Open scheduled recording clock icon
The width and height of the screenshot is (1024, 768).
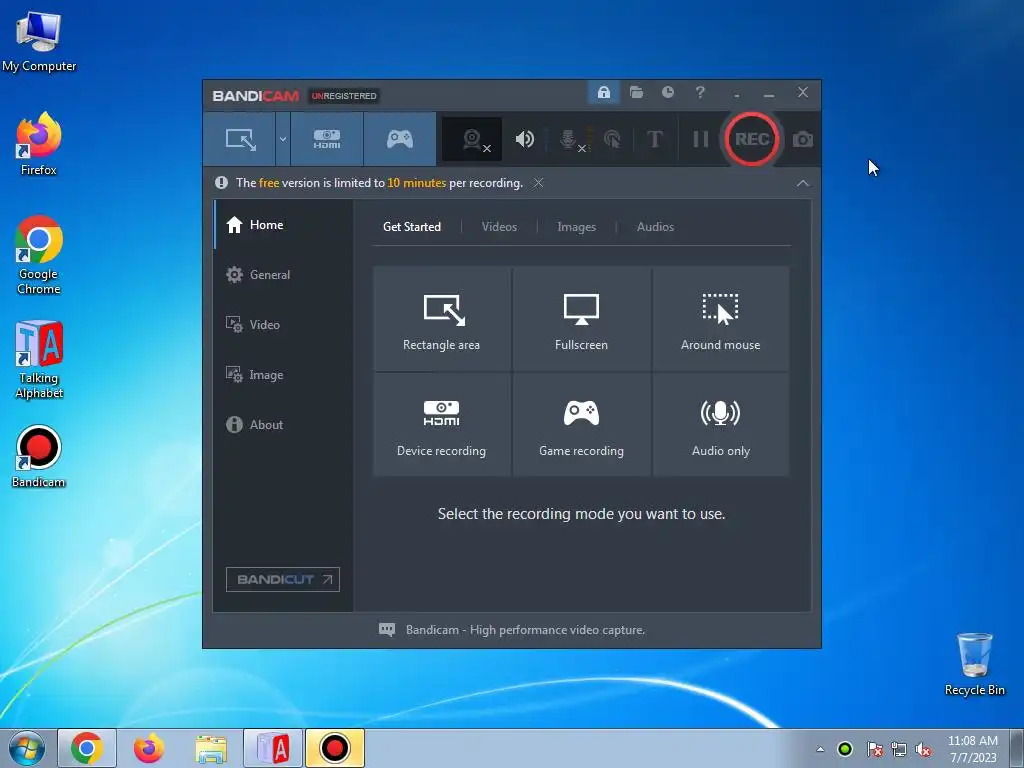click(x=667, y=92)
